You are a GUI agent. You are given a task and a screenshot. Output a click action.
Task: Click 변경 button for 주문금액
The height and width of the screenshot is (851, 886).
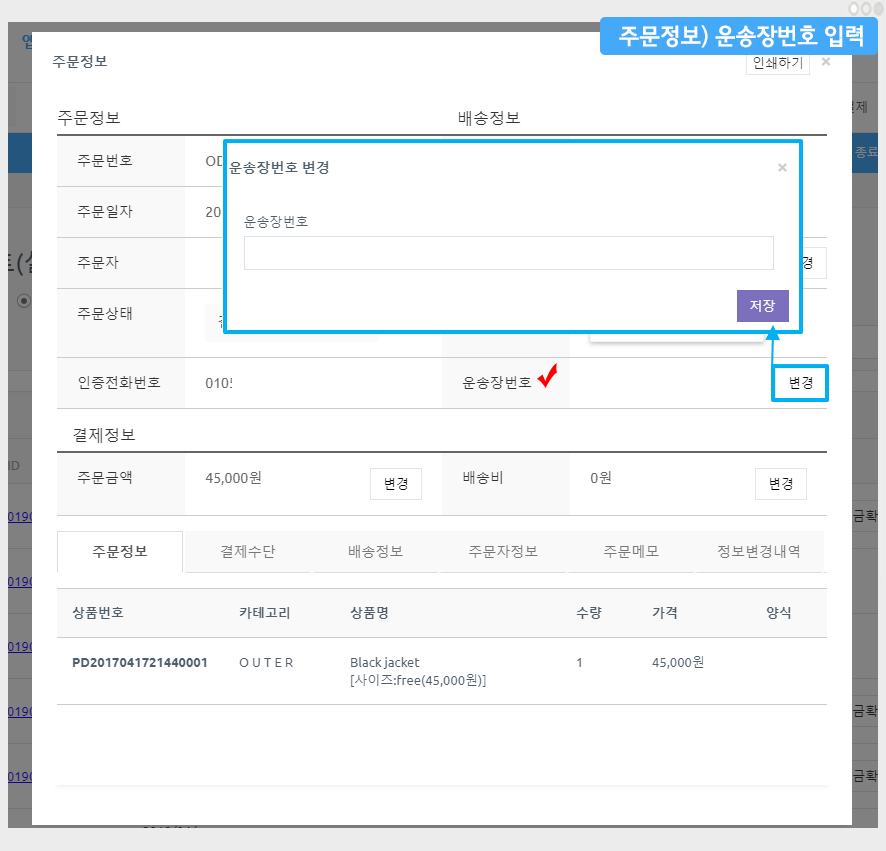tap(395, 483)
